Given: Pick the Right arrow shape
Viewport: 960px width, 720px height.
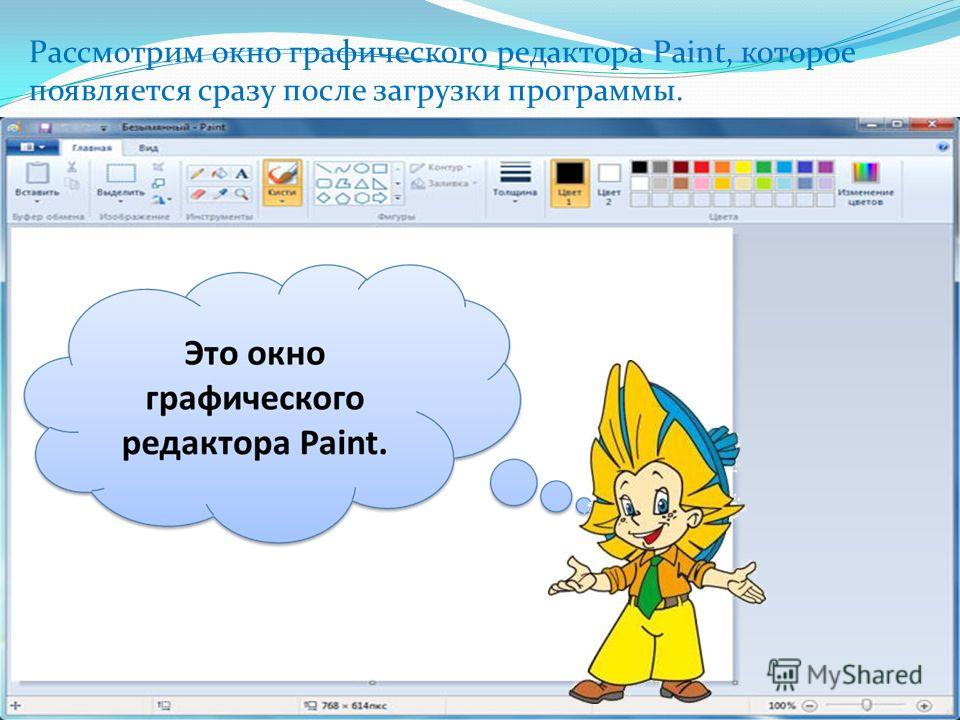Looking at the screenshot, I should click(x=380, y=198).
